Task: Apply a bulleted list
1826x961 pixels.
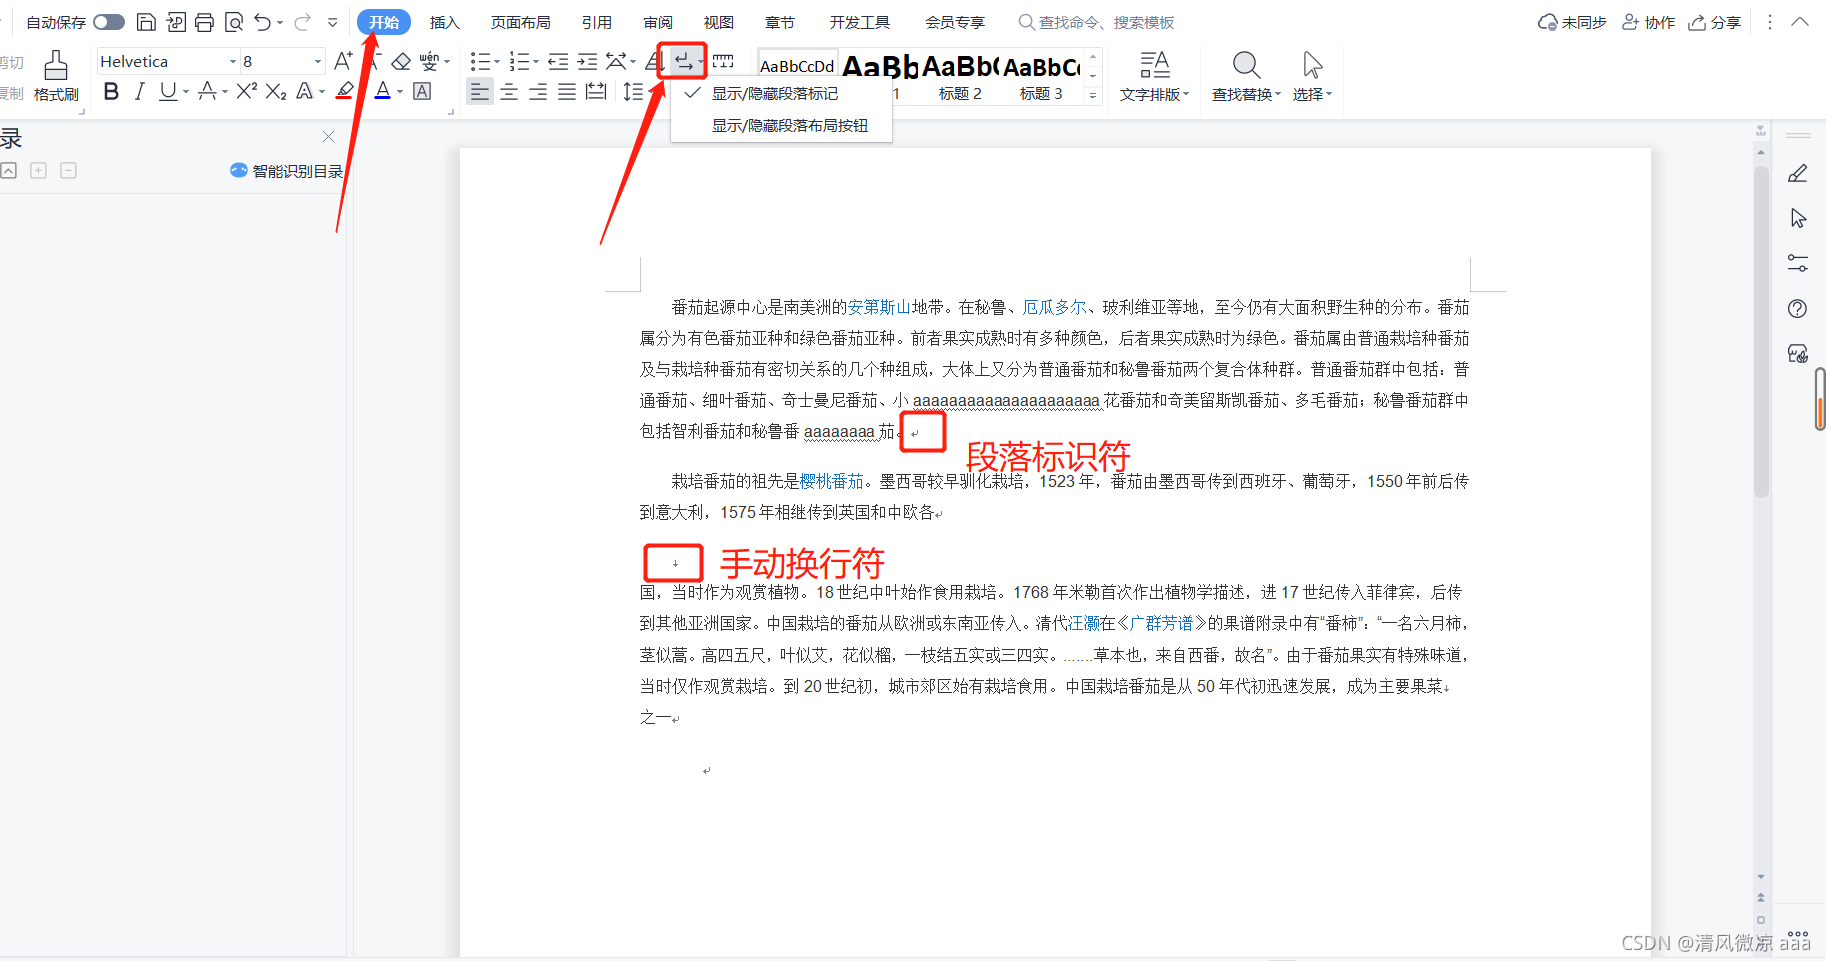Action: click(x=480, y=61)
